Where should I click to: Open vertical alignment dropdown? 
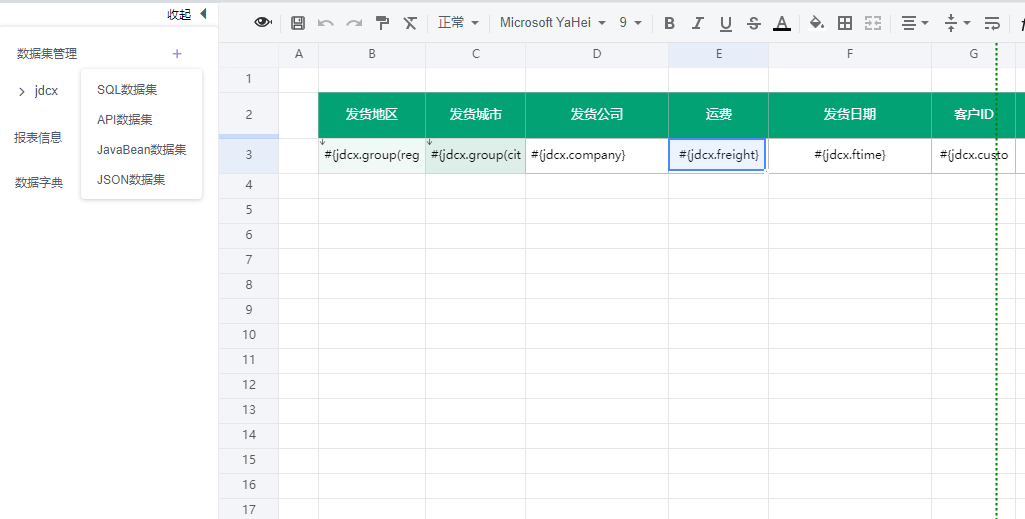click(x=957, y=23)
